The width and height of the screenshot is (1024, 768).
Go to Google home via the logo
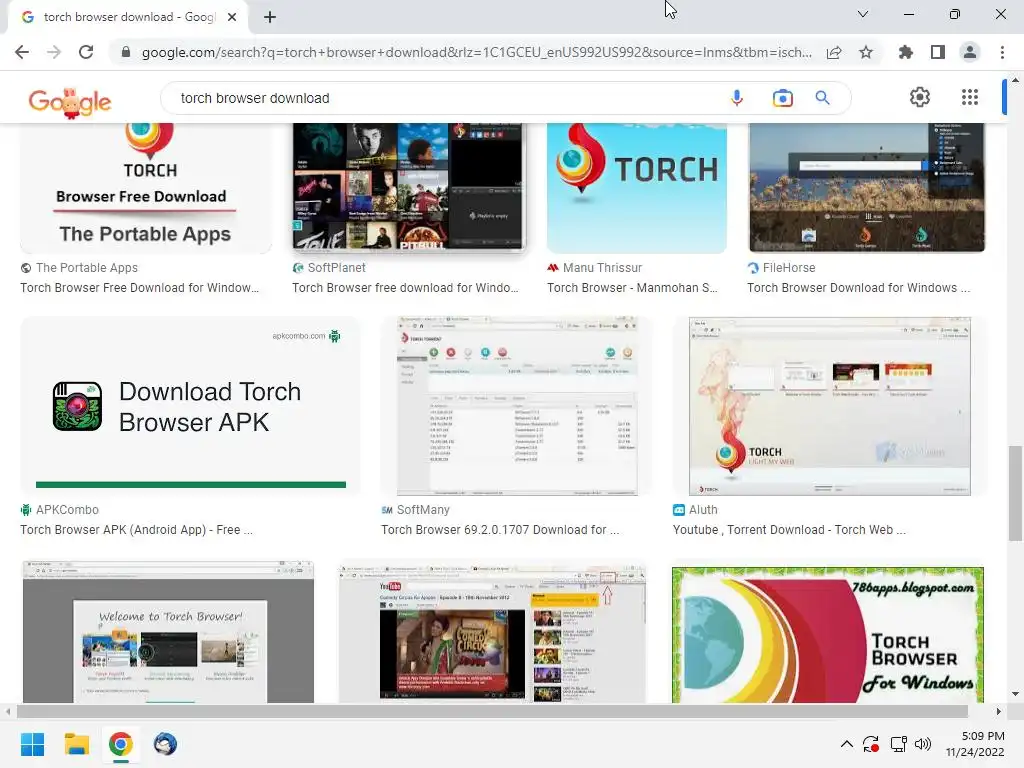(x=70, y=101)
